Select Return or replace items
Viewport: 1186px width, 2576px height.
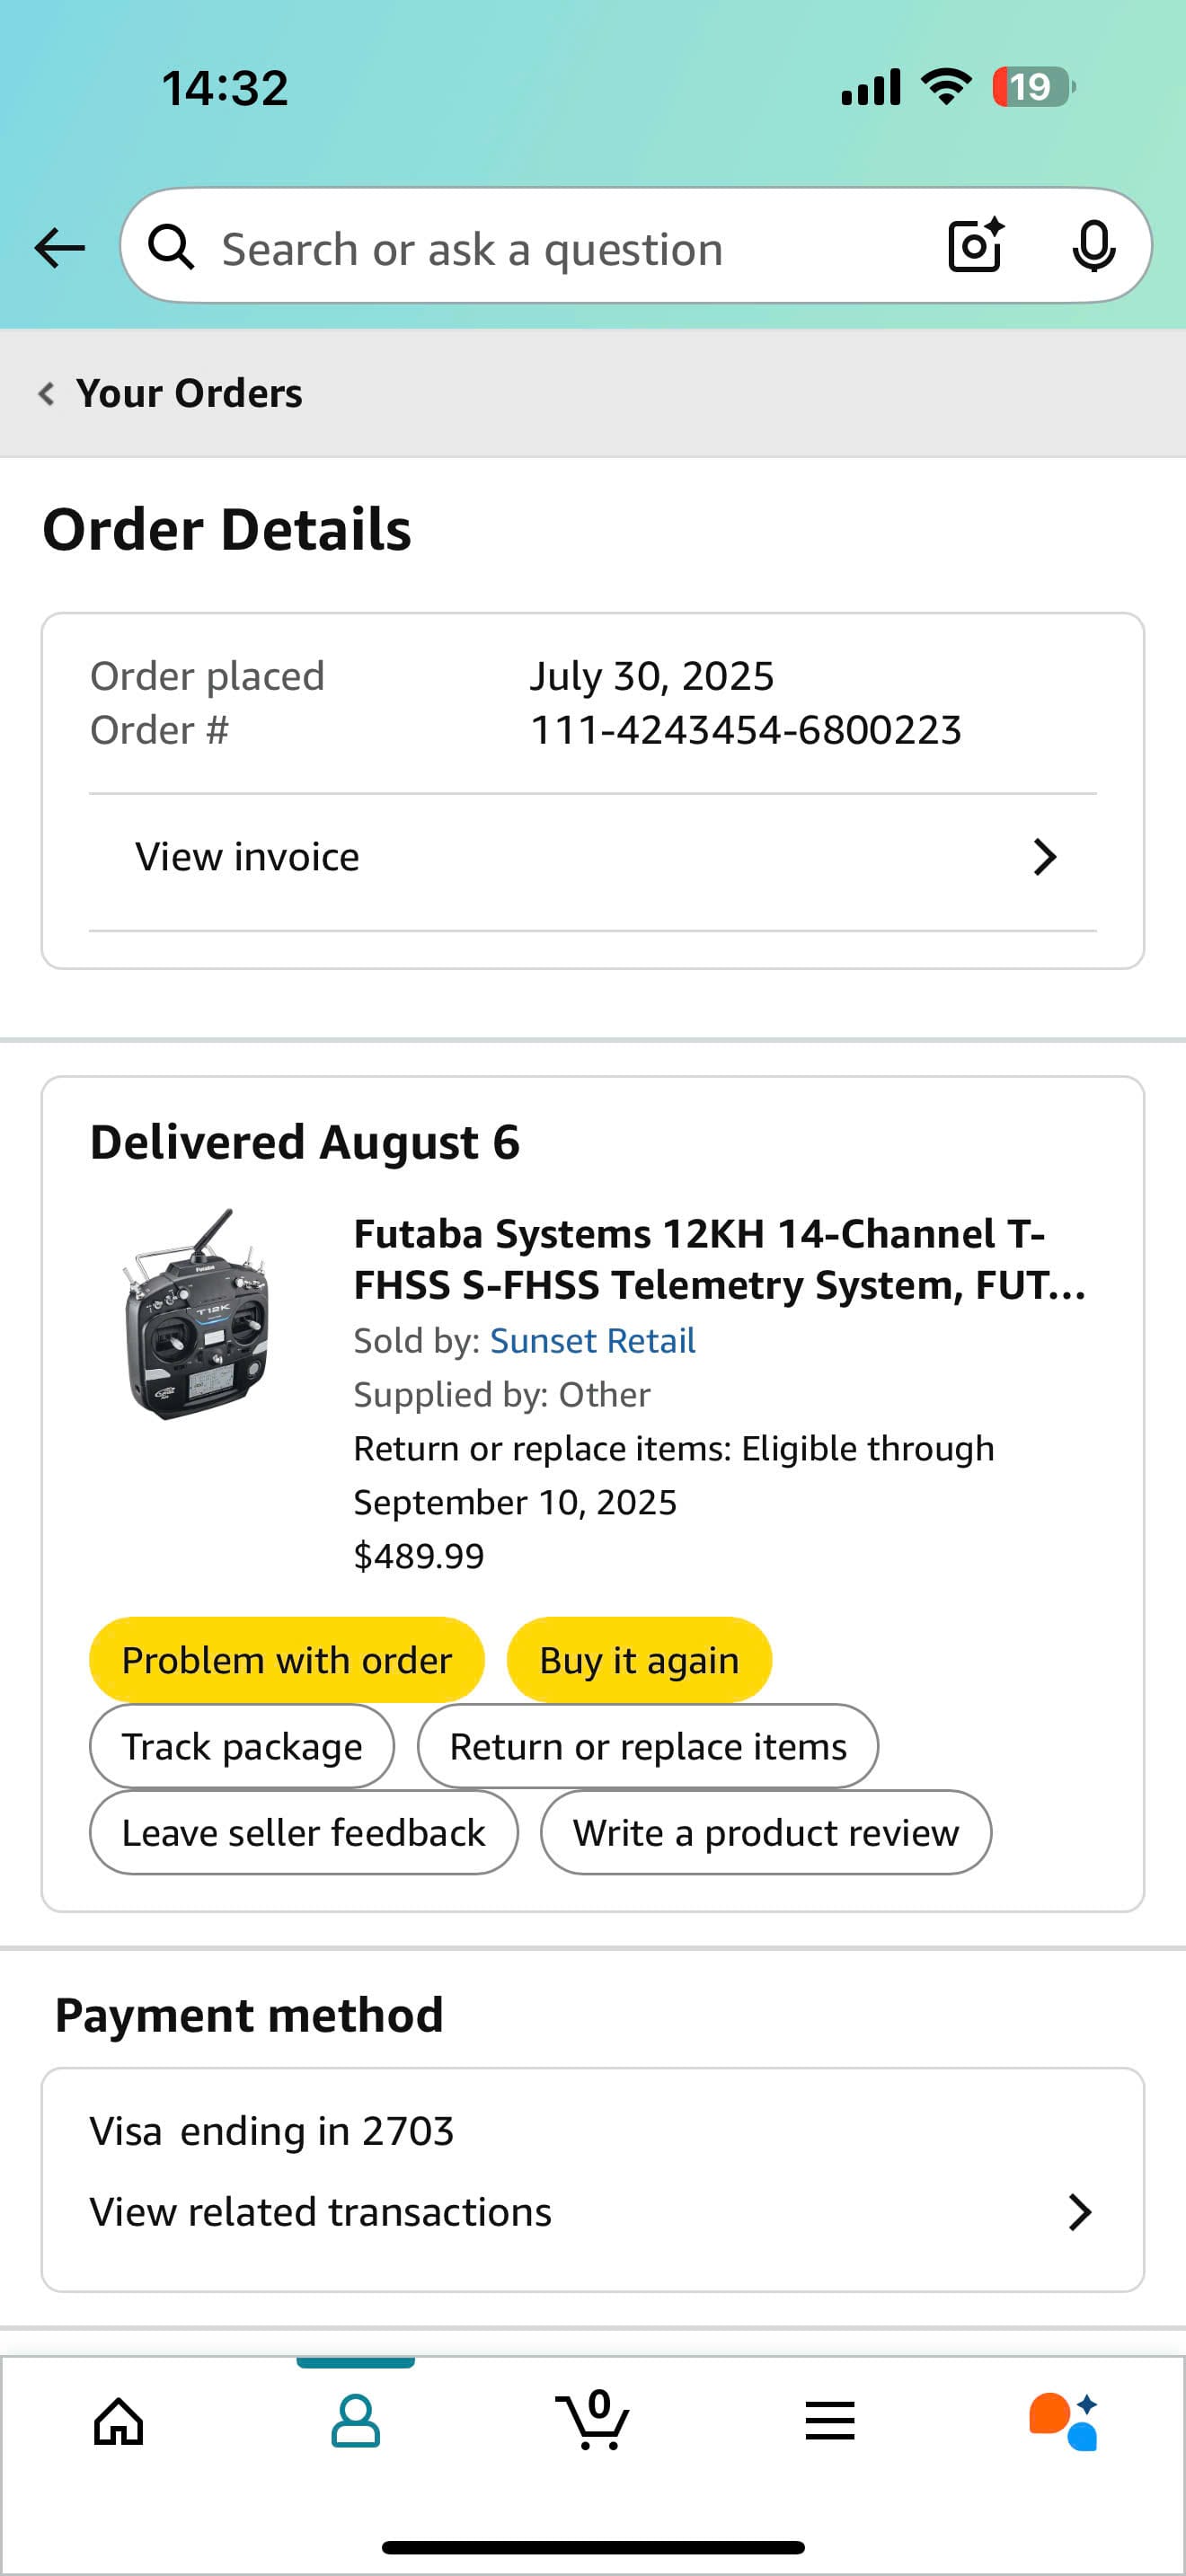648,1746
